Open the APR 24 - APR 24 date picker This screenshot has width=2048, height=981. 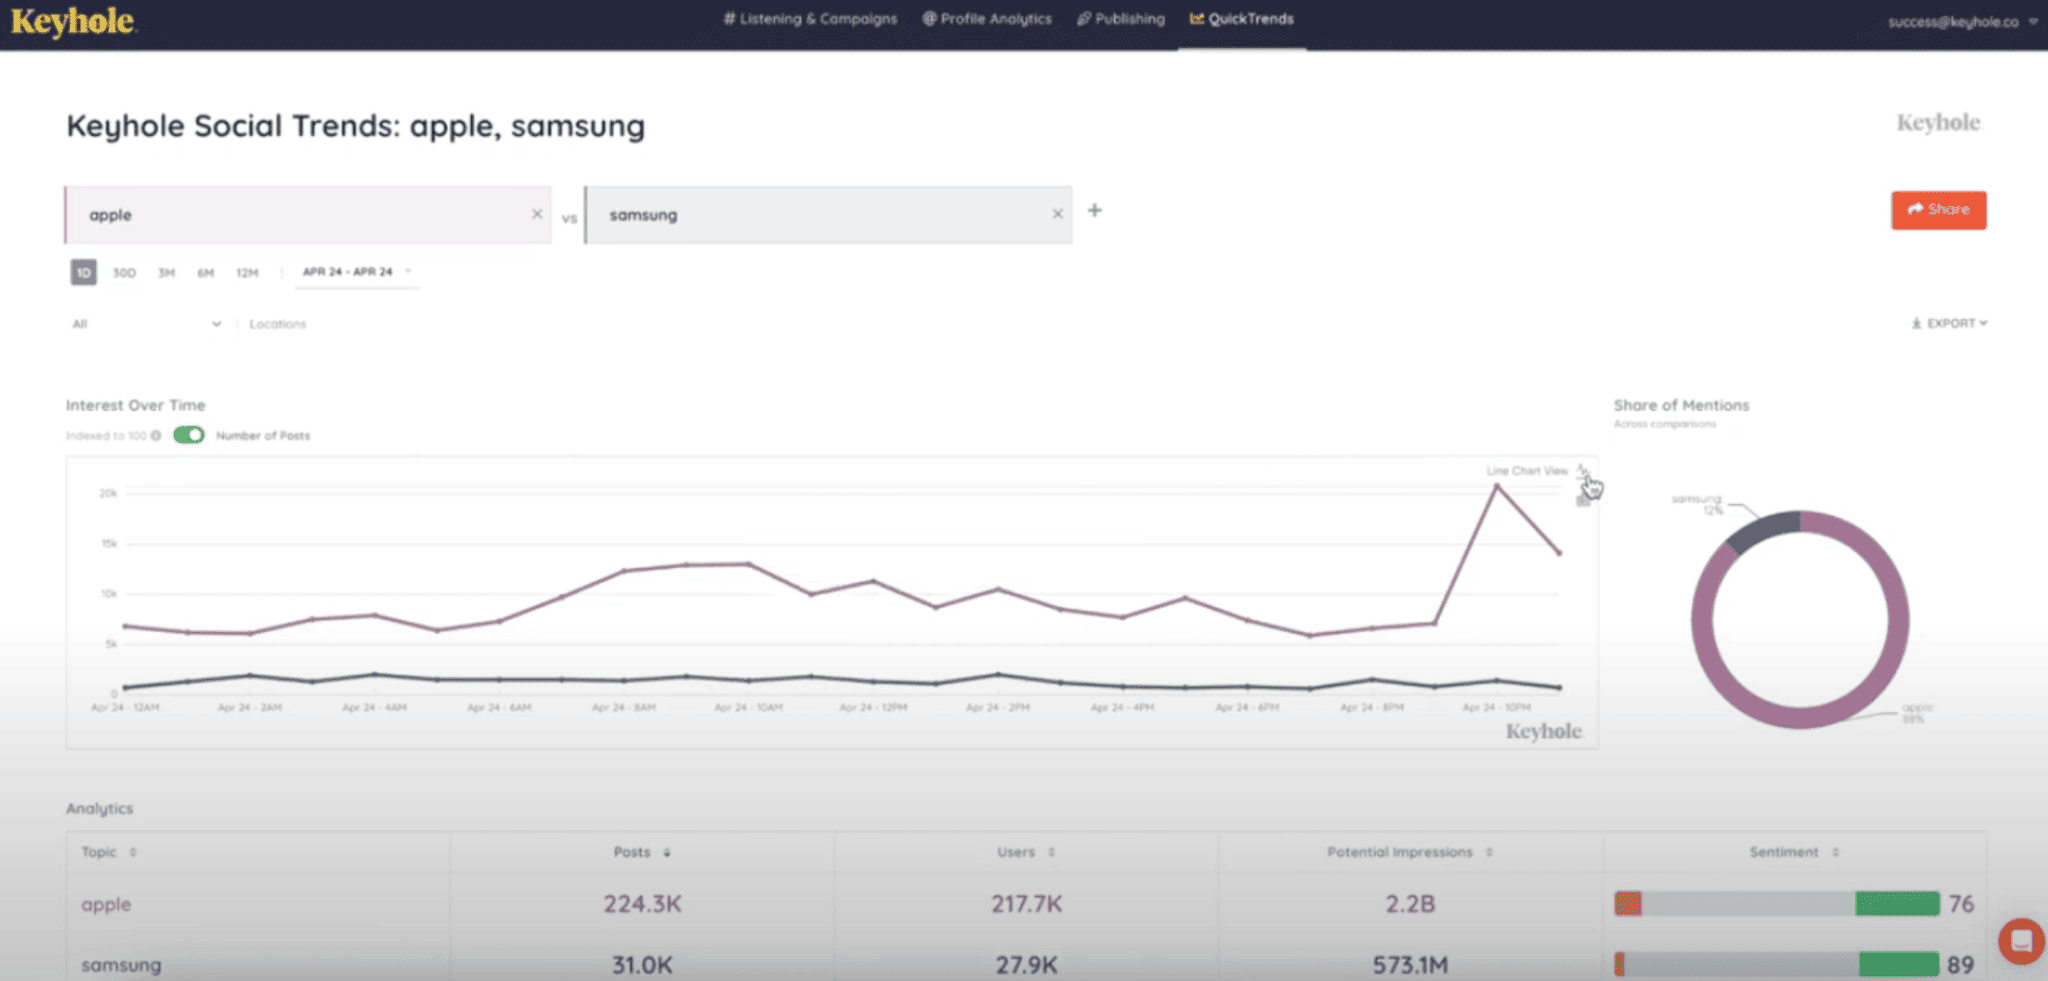(x=357, y=272)
